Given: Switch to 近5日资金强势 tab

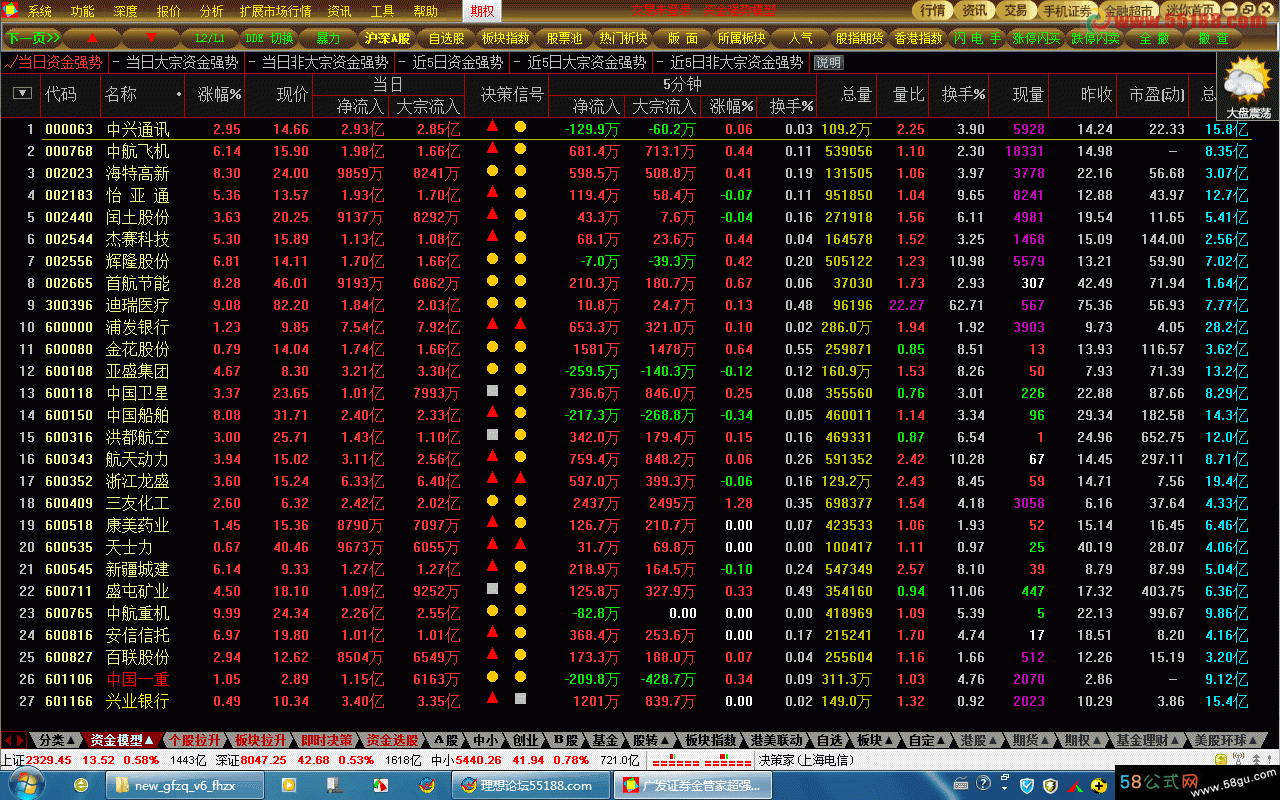Looking at the screenshot, I should pos(458,62).
